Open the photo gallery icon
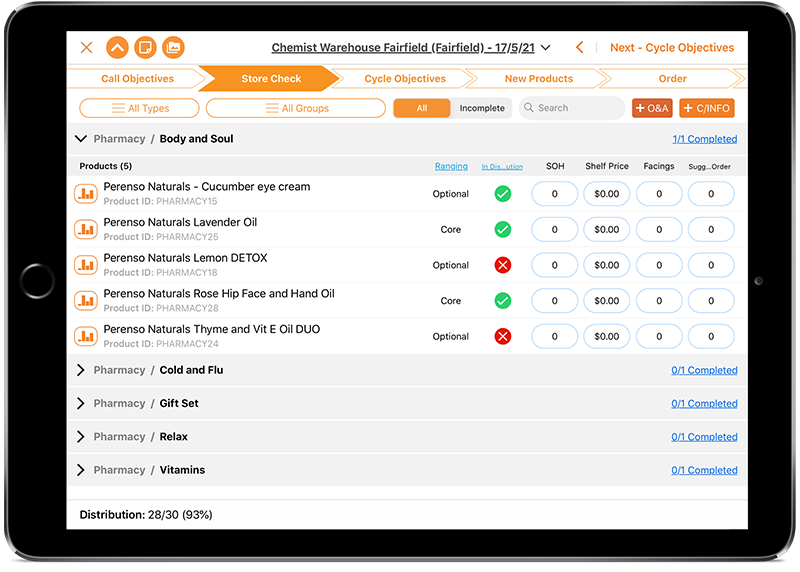The width and height of the screenshot is (800, 572). [173, 47]
